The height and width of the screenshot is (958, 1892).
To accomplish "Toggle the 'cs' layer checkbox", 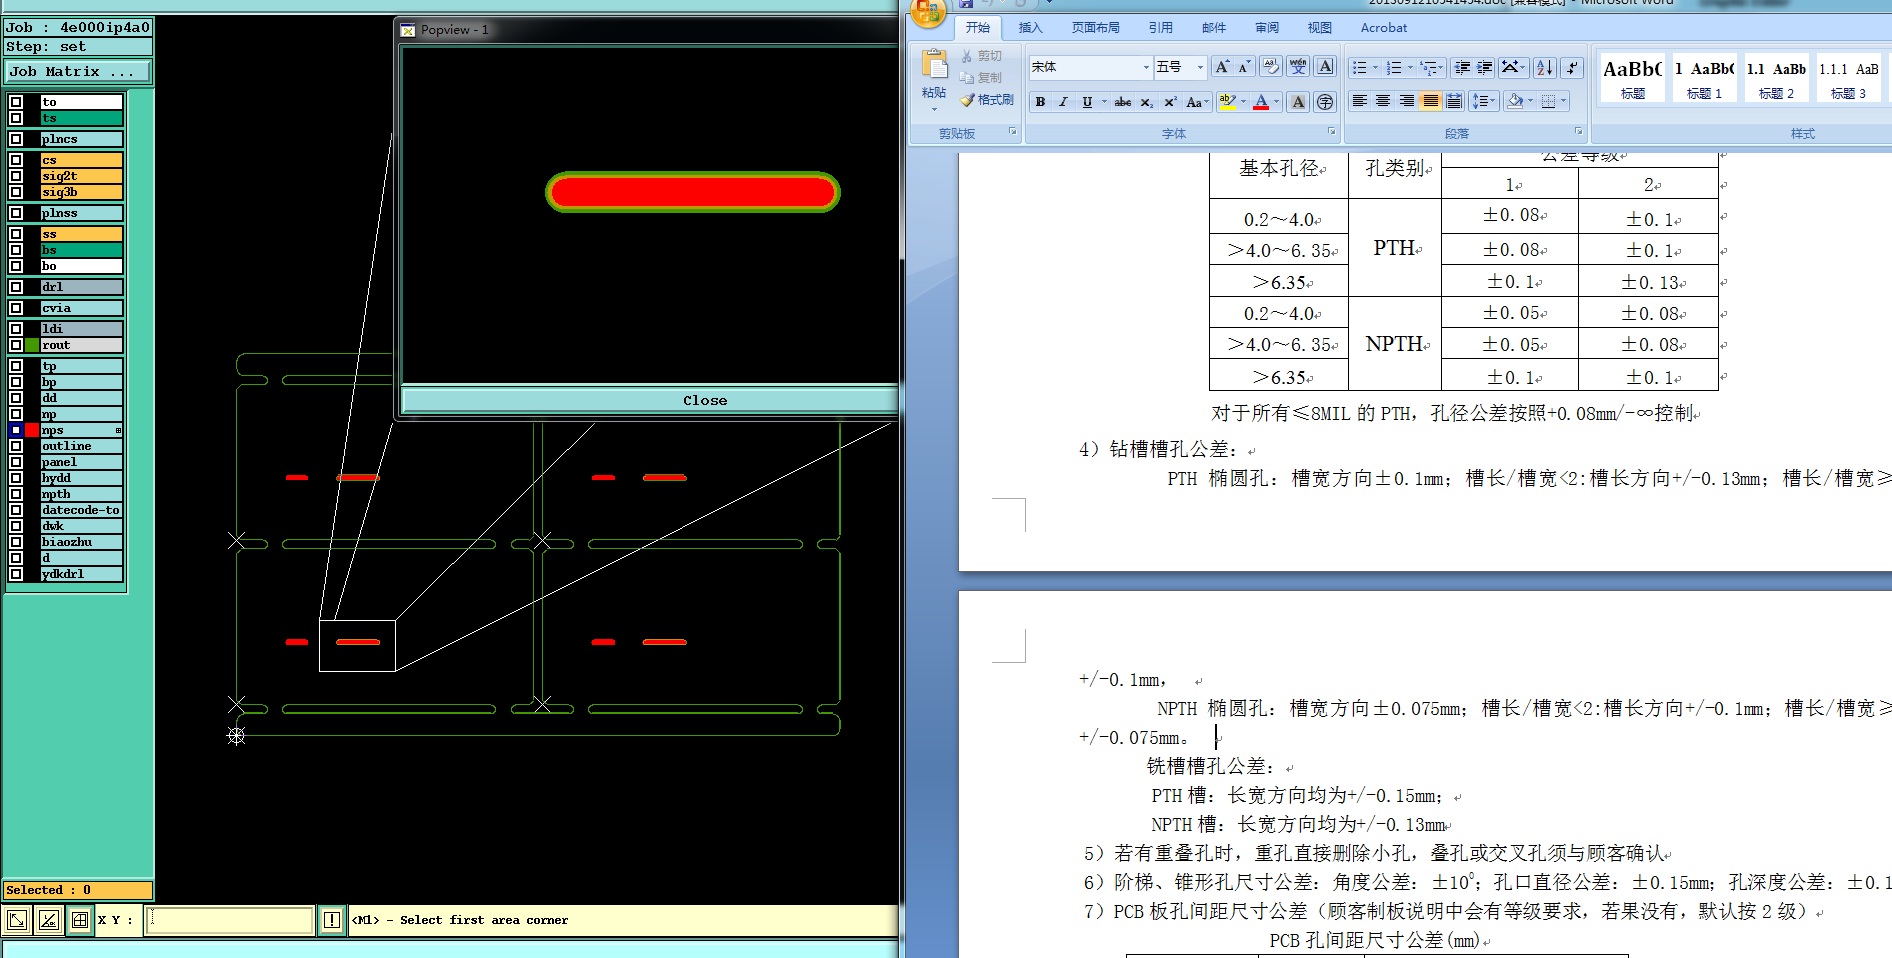I will tap(16, 160).
